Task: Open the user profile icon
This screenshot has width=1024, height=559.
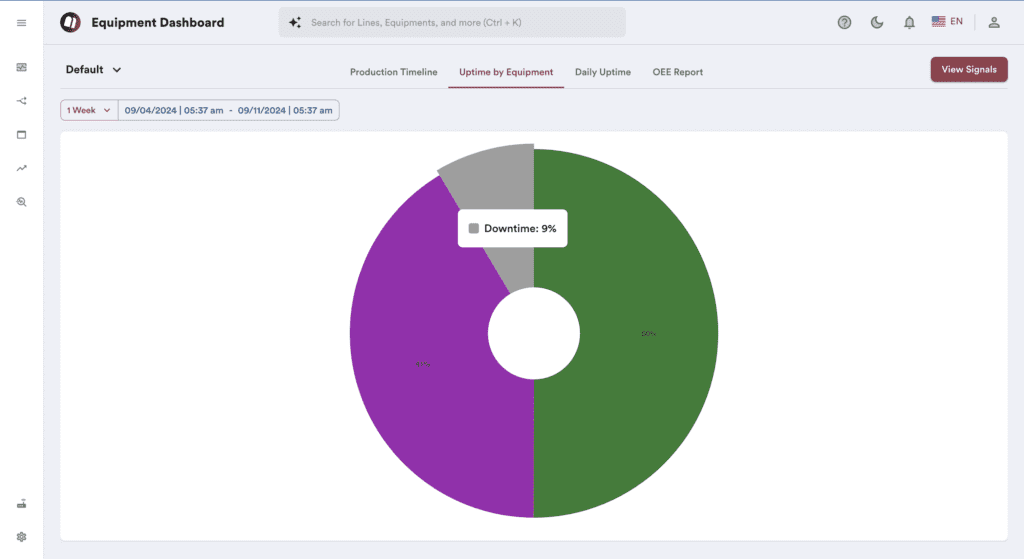Action: click(994, 23)
